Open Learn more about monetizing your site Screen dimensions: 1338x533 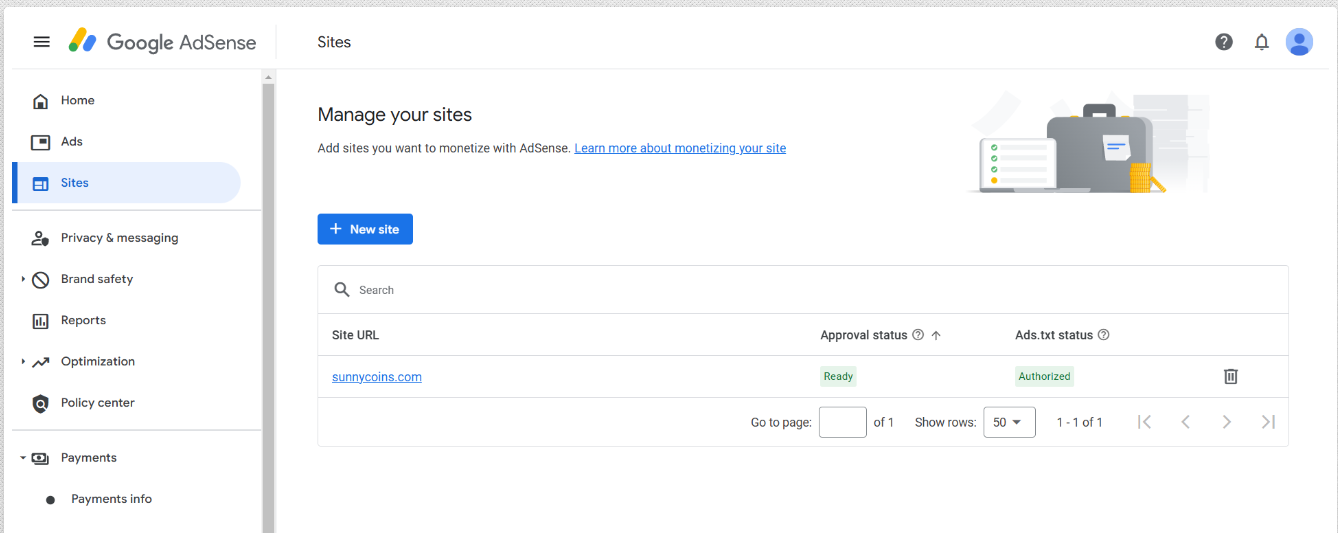(x=680, y=148)
